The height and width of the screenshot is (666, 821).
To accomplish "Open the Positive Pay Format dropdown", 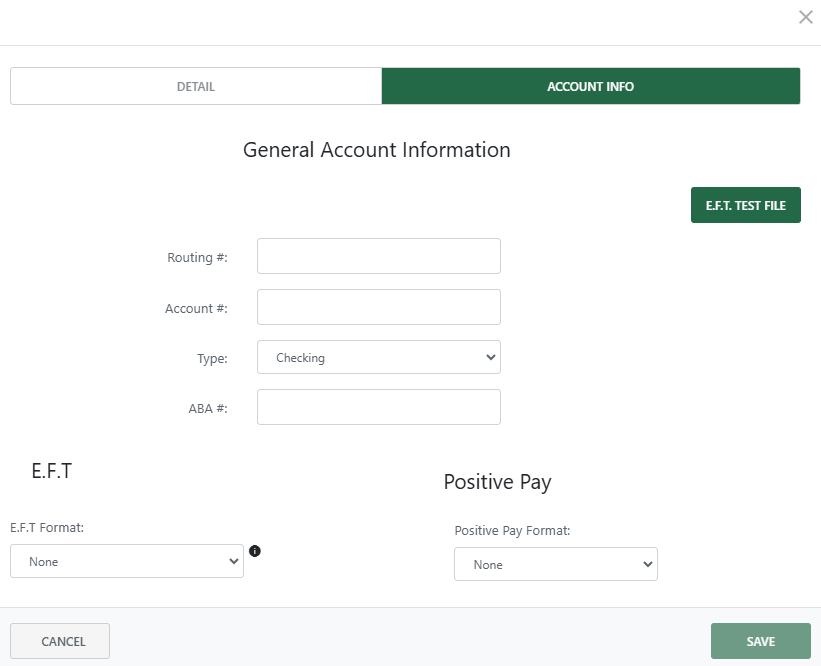I will 555,565.
